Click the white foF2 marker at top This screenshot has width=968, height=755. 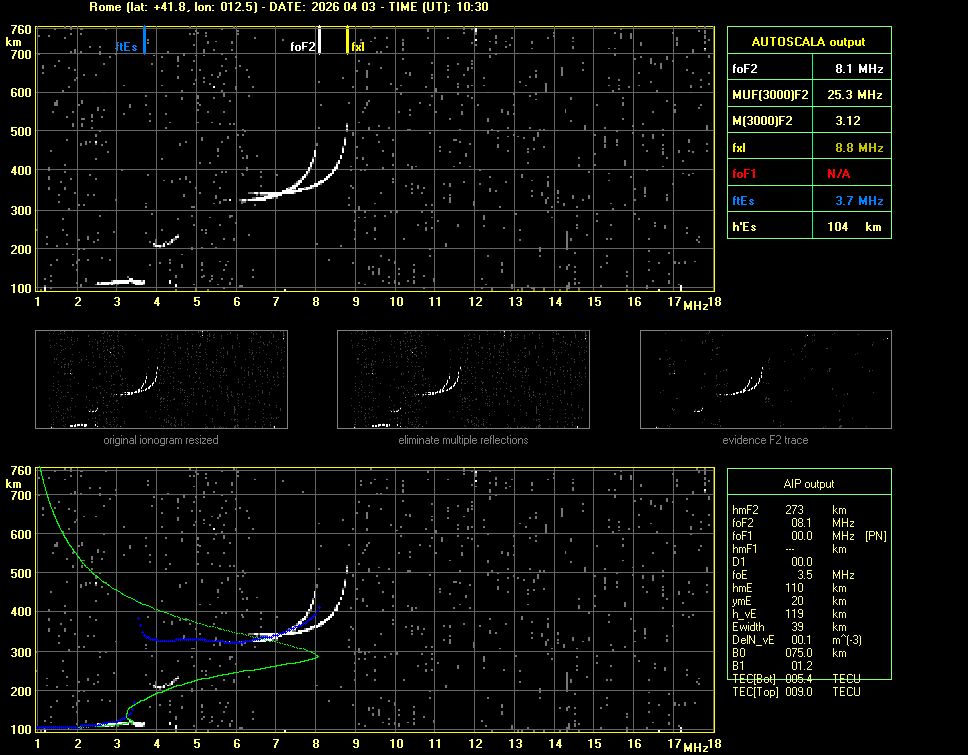click(319, 41)
